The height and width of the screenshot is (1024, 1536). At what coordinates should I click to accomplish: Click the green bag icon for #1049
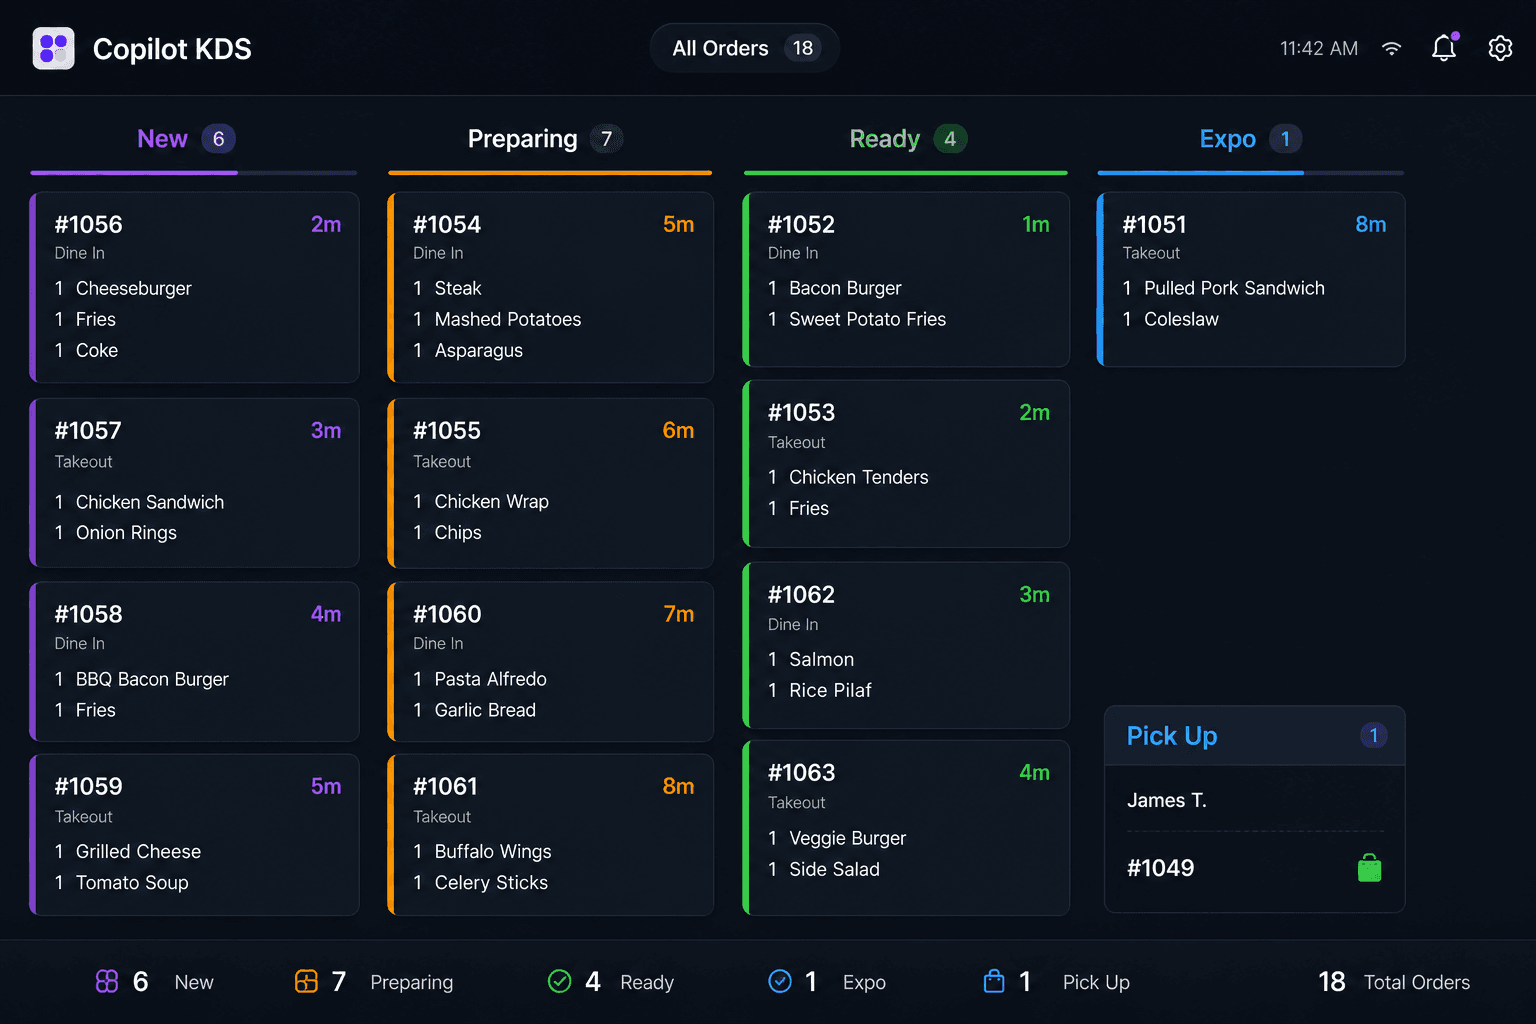[1370, 868]
